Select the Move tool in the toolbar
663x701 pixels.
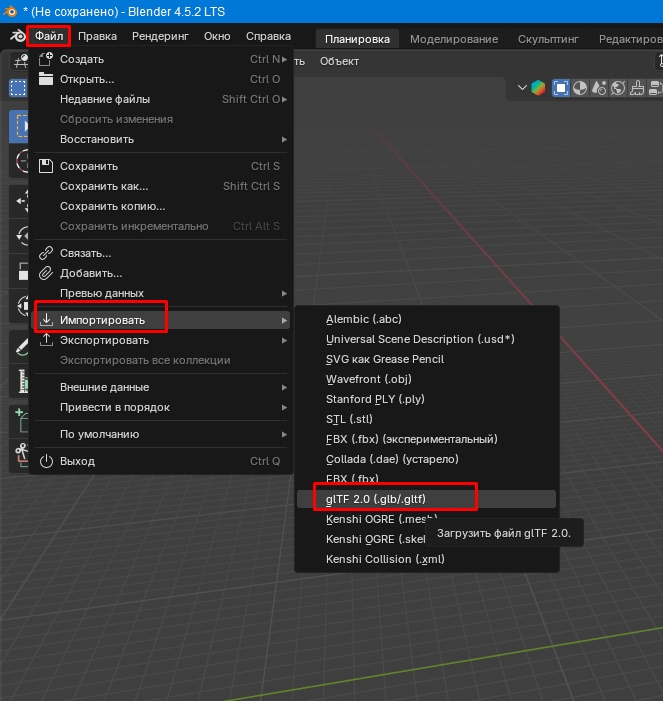coord(20,201)
